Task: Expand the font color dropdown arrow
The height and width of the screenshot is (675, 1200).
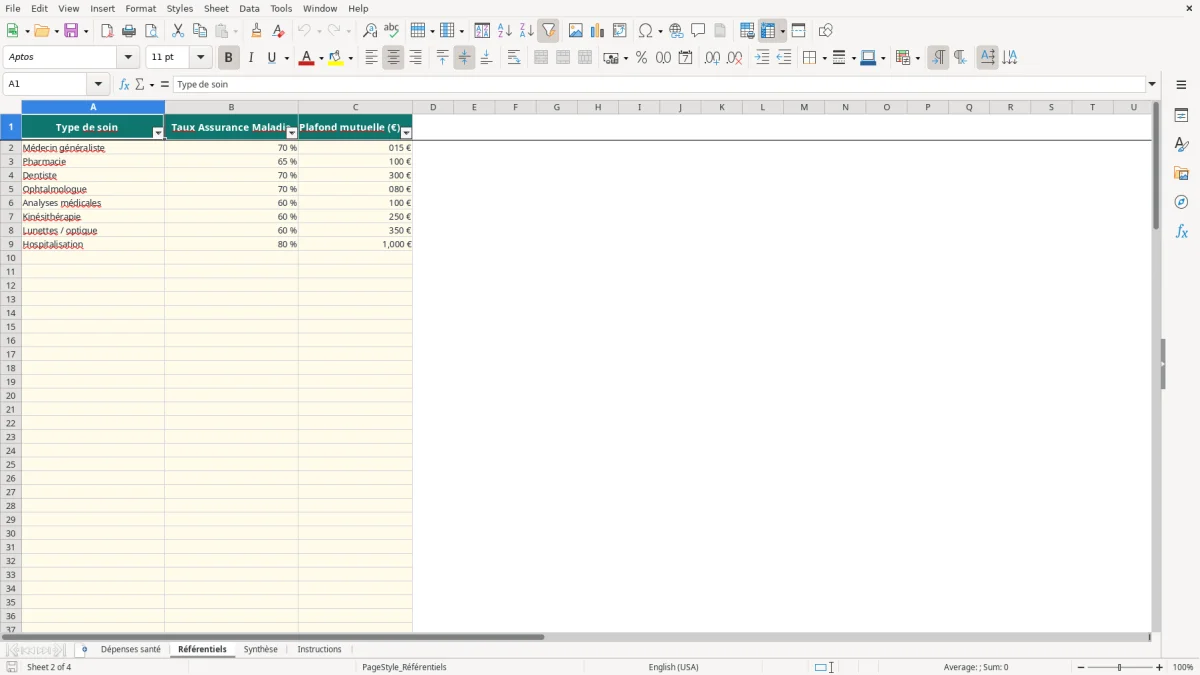Action: (x=321, y=58)
